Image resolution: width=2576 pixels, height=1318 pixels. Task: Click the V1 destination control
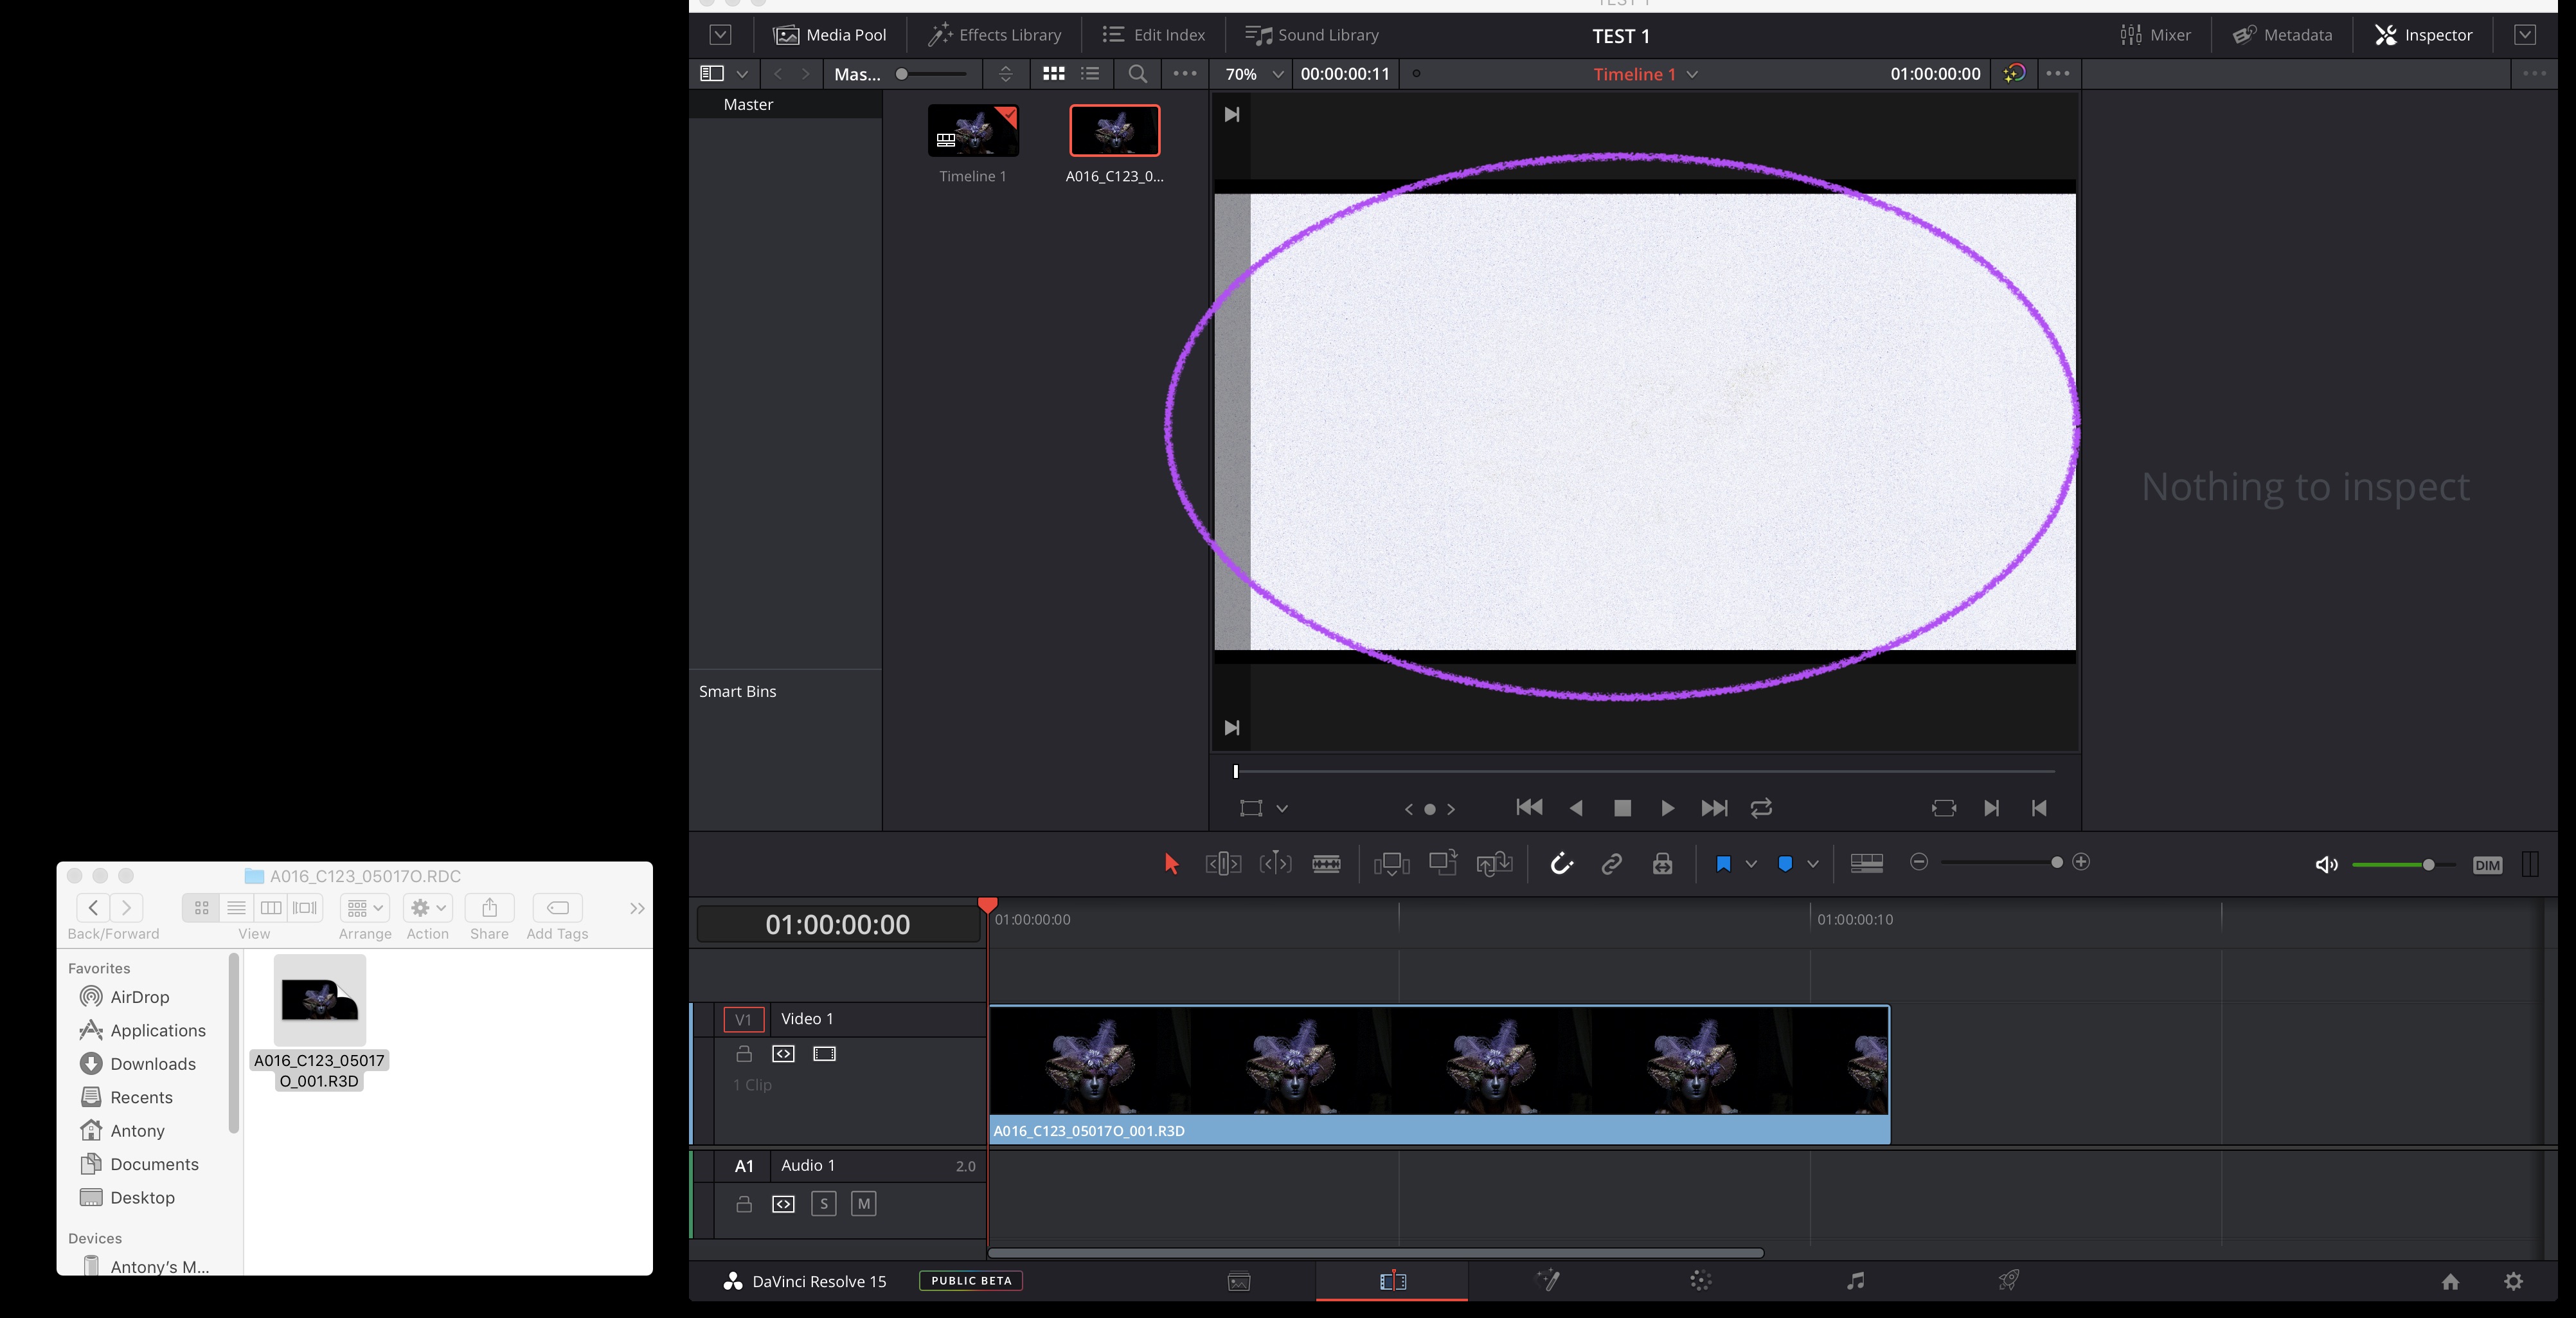744,1019
